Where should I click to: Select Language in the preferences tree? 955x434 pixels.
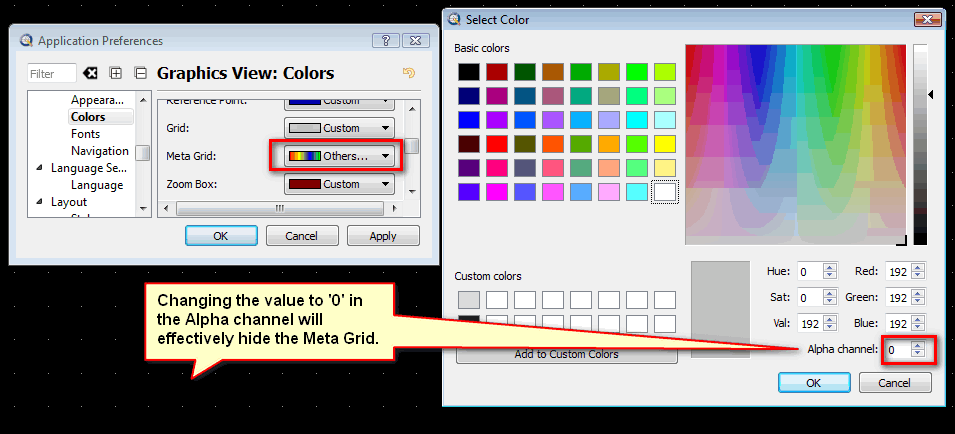pos(97,185)
